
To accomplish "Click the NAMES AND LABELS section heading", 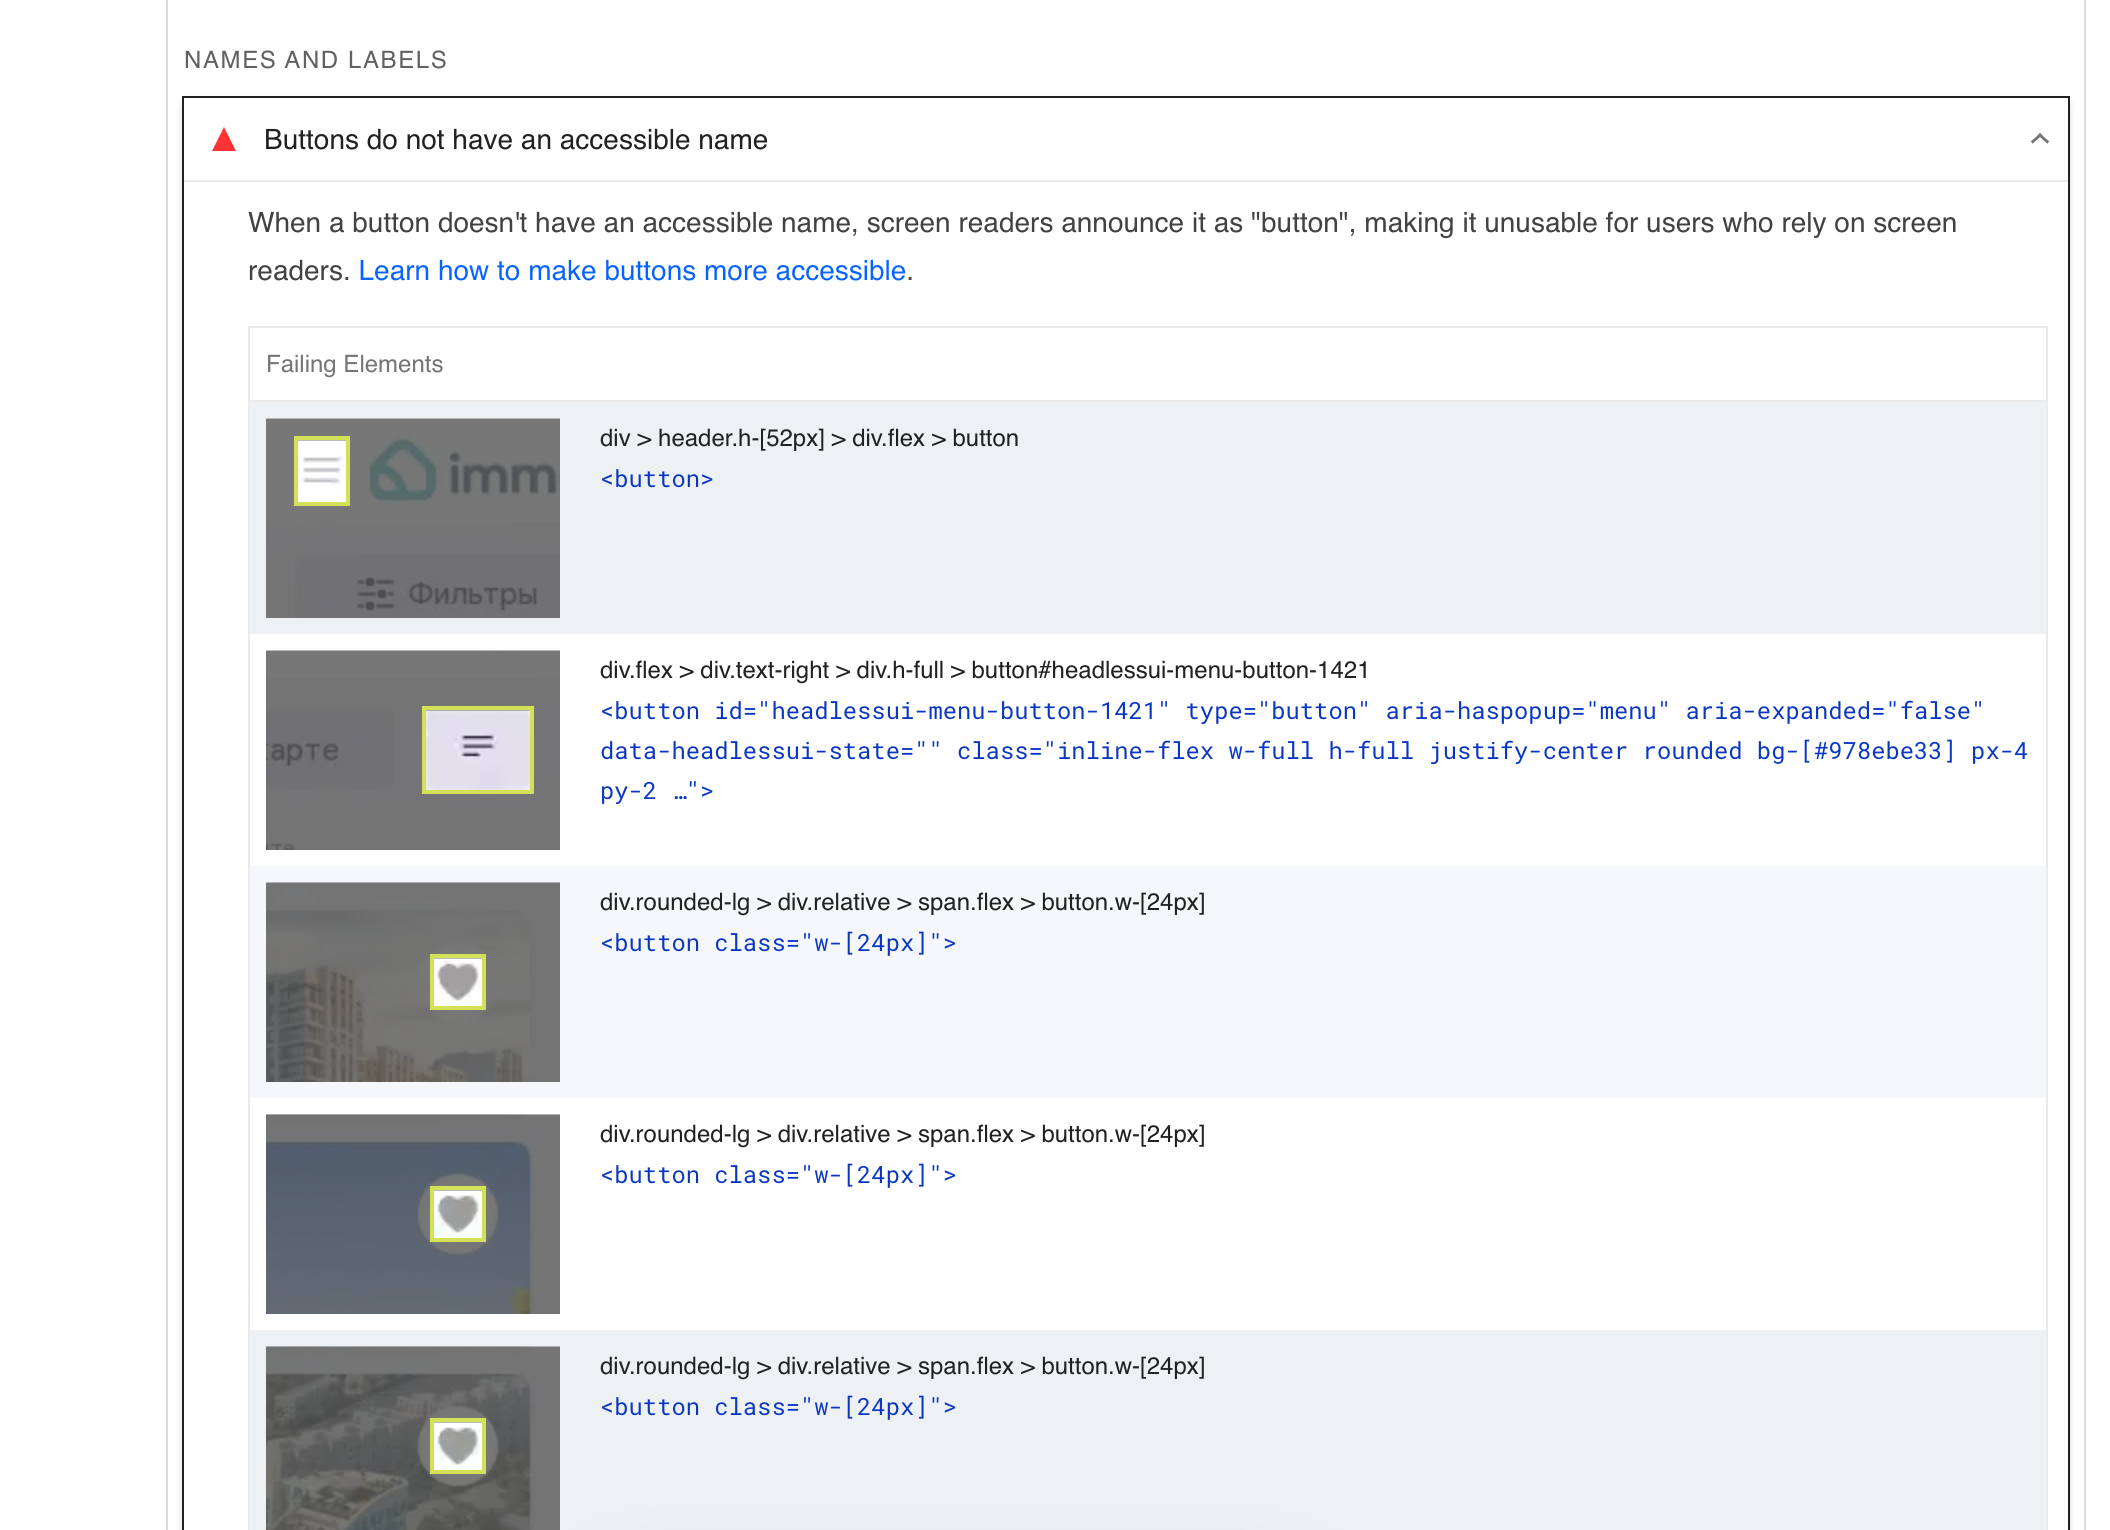I will tap(315, 60).
